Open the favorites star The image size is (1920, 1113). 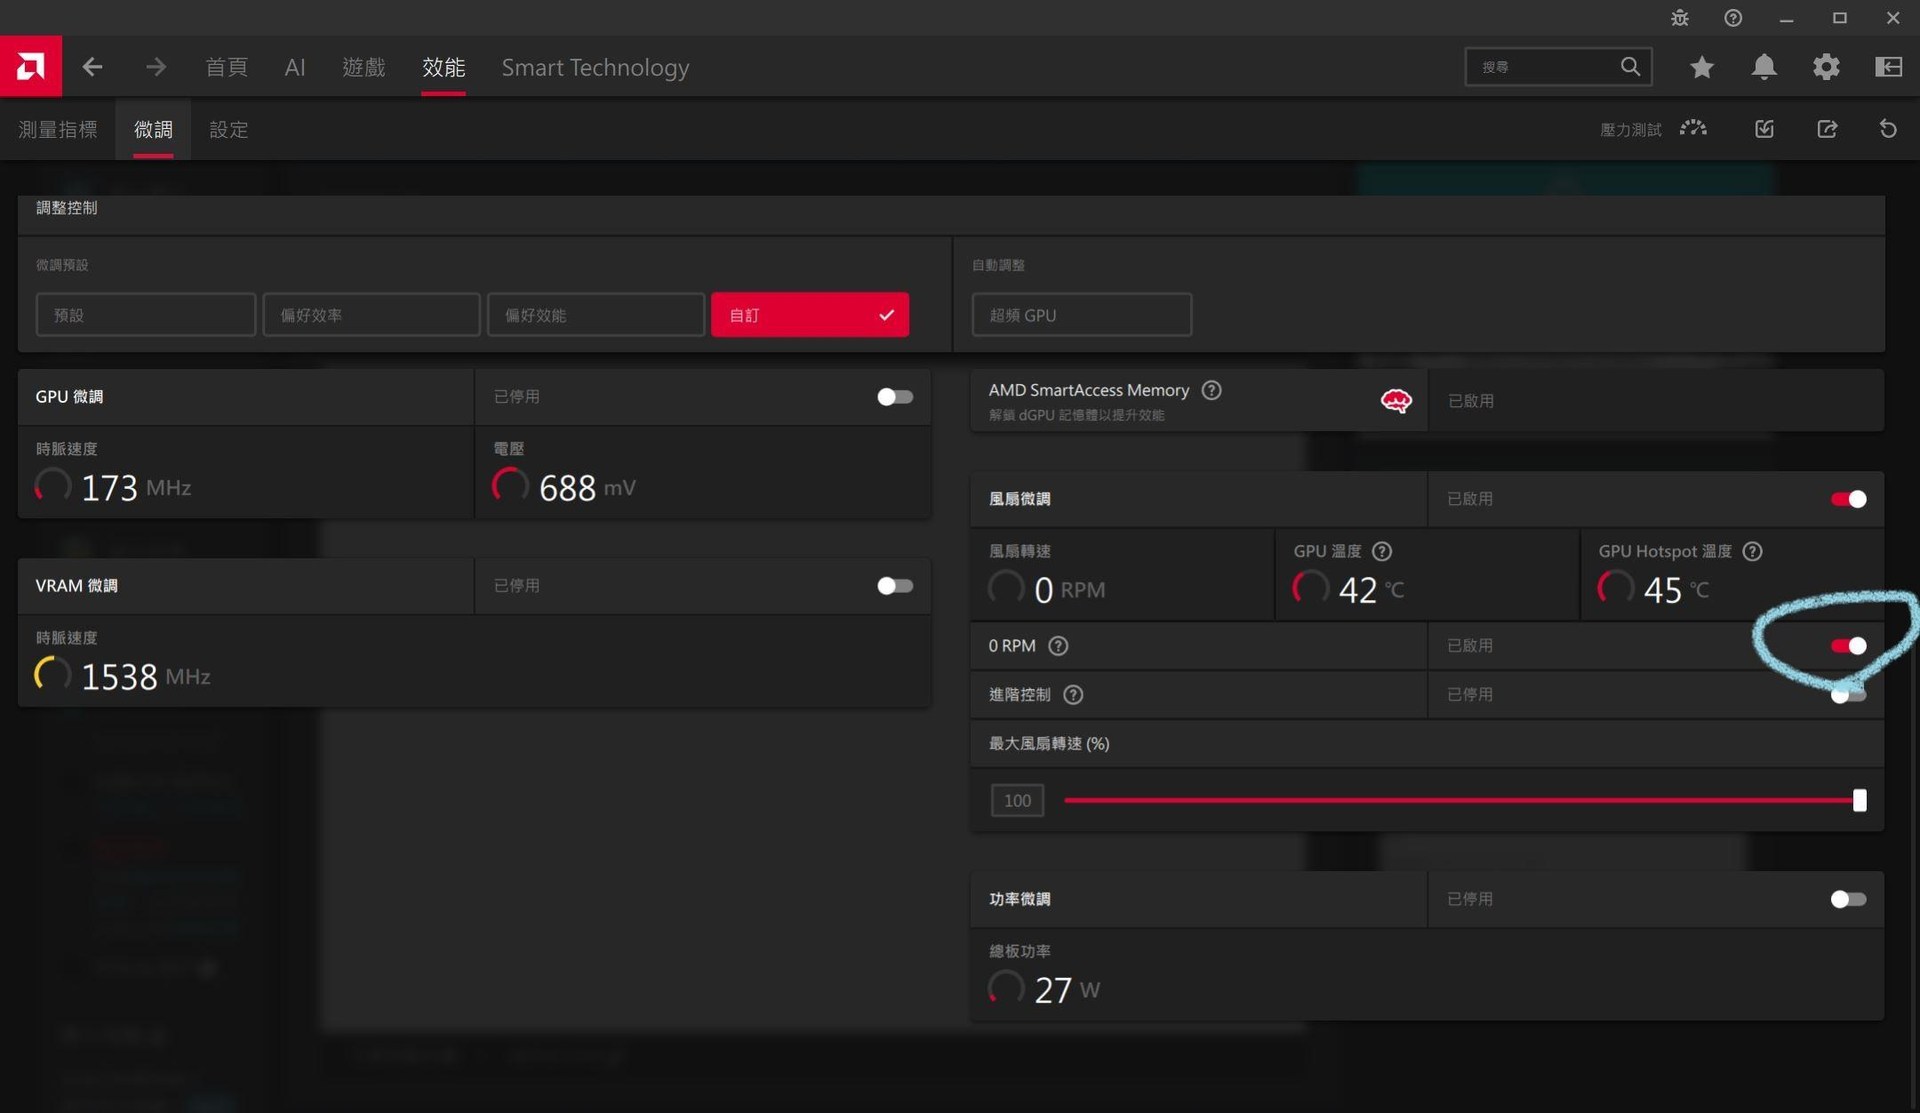click(x=1701, y=67)
